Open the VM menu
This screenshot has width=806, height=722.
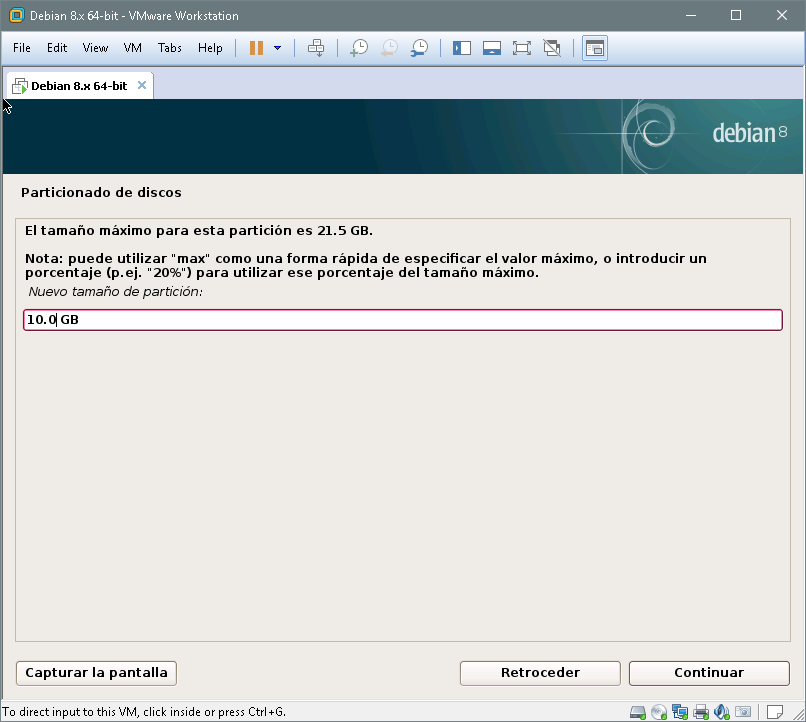pyautogui.click(x=133, y=48)
